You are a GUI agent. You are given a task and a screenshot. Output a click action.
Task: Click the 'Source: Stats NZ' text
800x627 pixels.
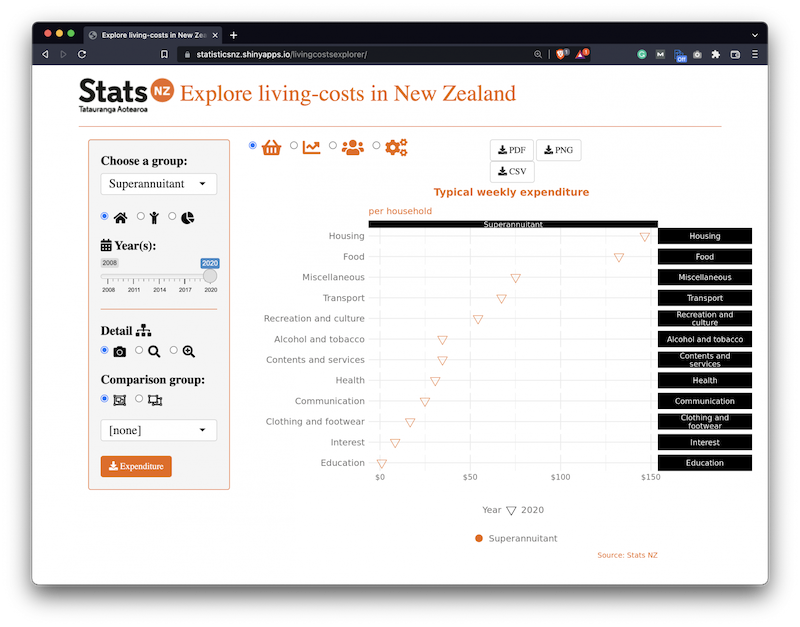[x=627, y=555]
